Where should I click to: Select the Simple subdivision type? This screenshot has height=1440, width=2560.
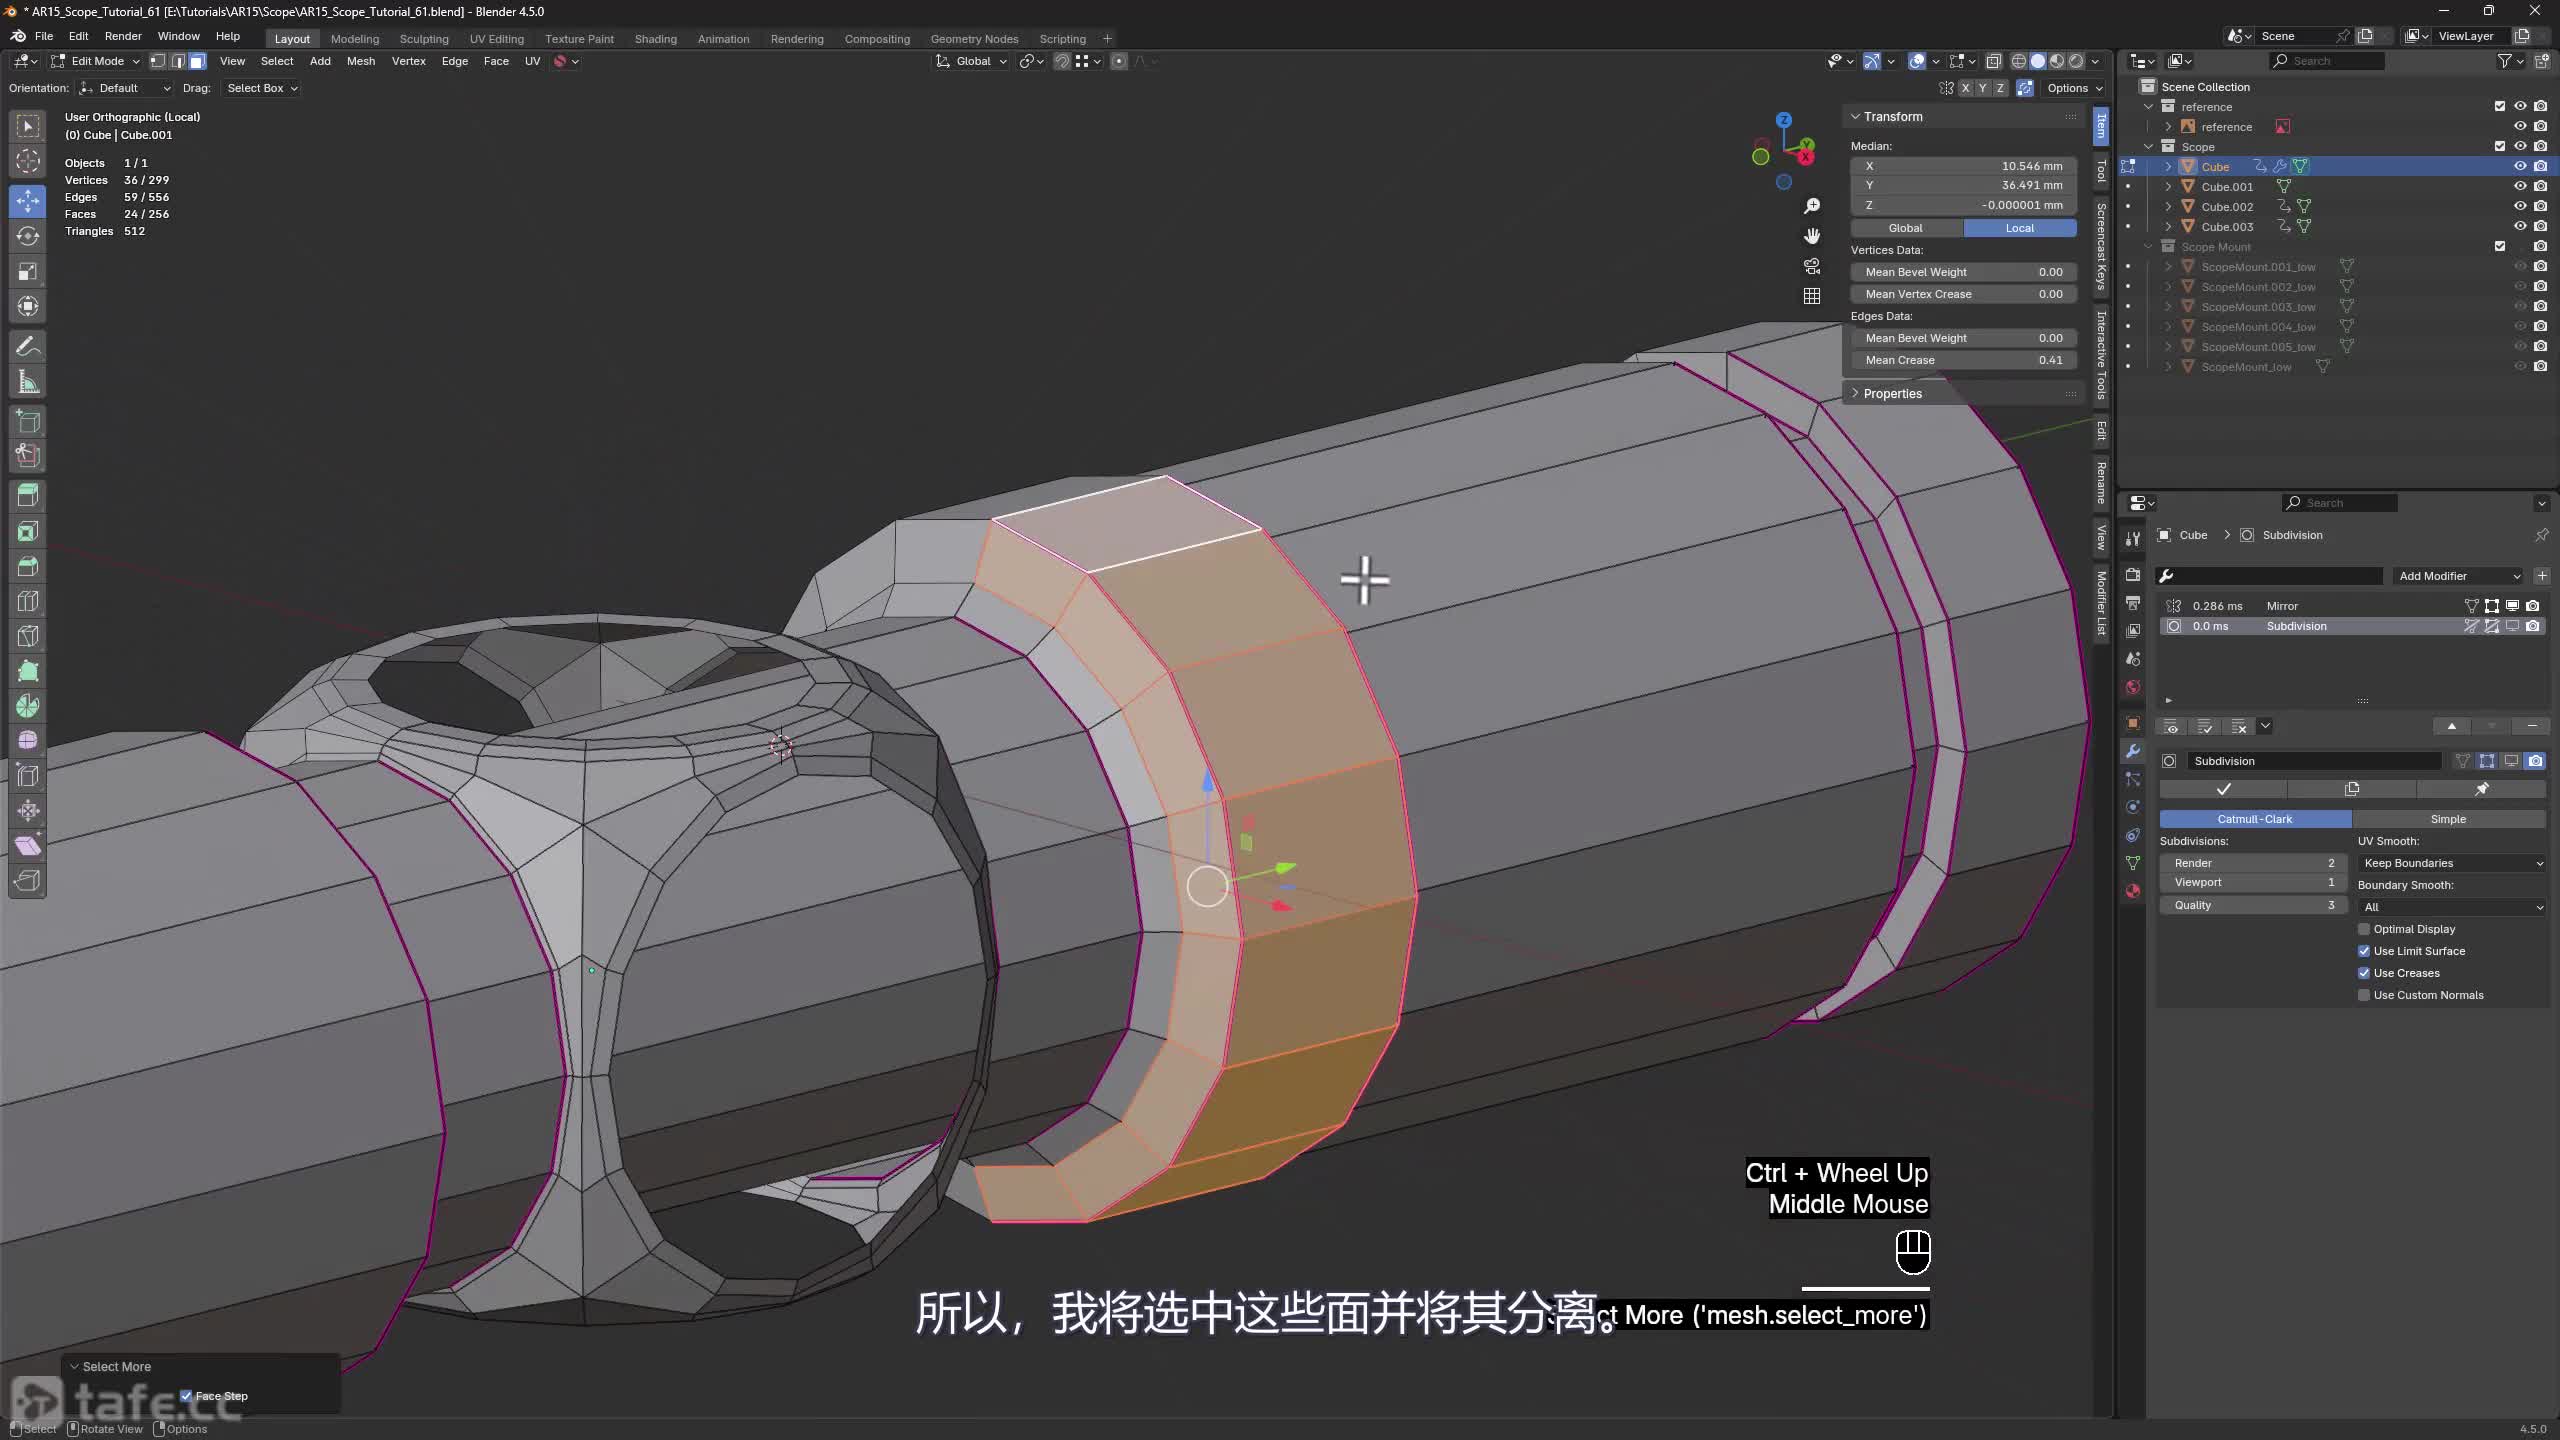click(2448, 819)
